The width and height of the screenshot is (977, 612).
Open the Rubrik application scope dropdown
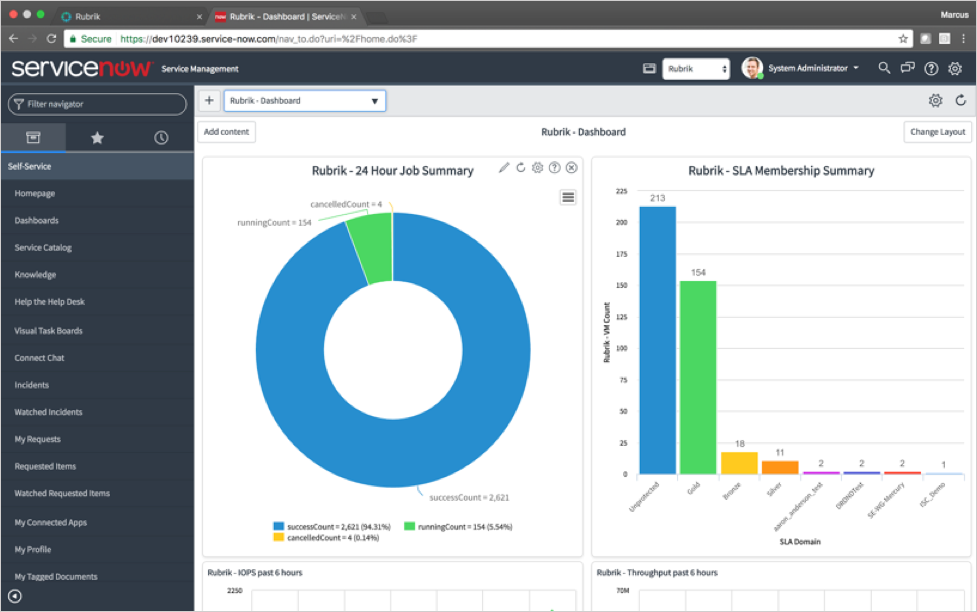pos(696,69)
